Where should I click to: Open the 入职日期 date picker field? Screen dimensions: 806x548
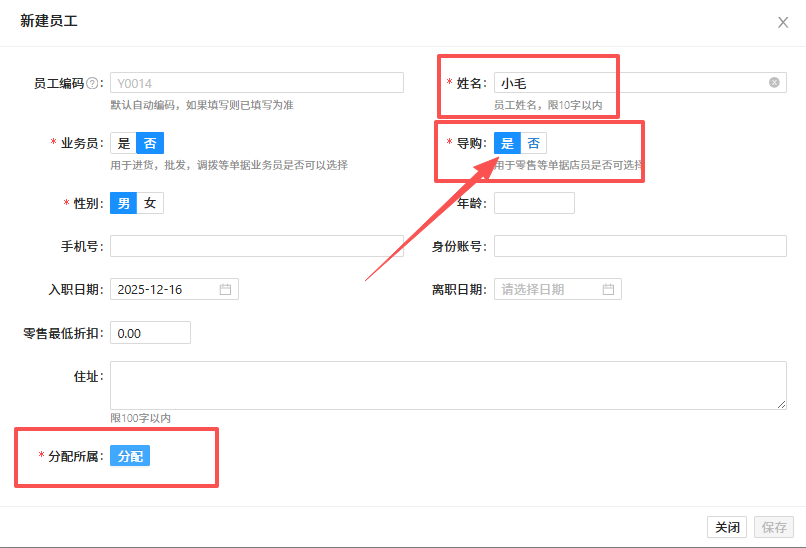[x=165, y=289]
